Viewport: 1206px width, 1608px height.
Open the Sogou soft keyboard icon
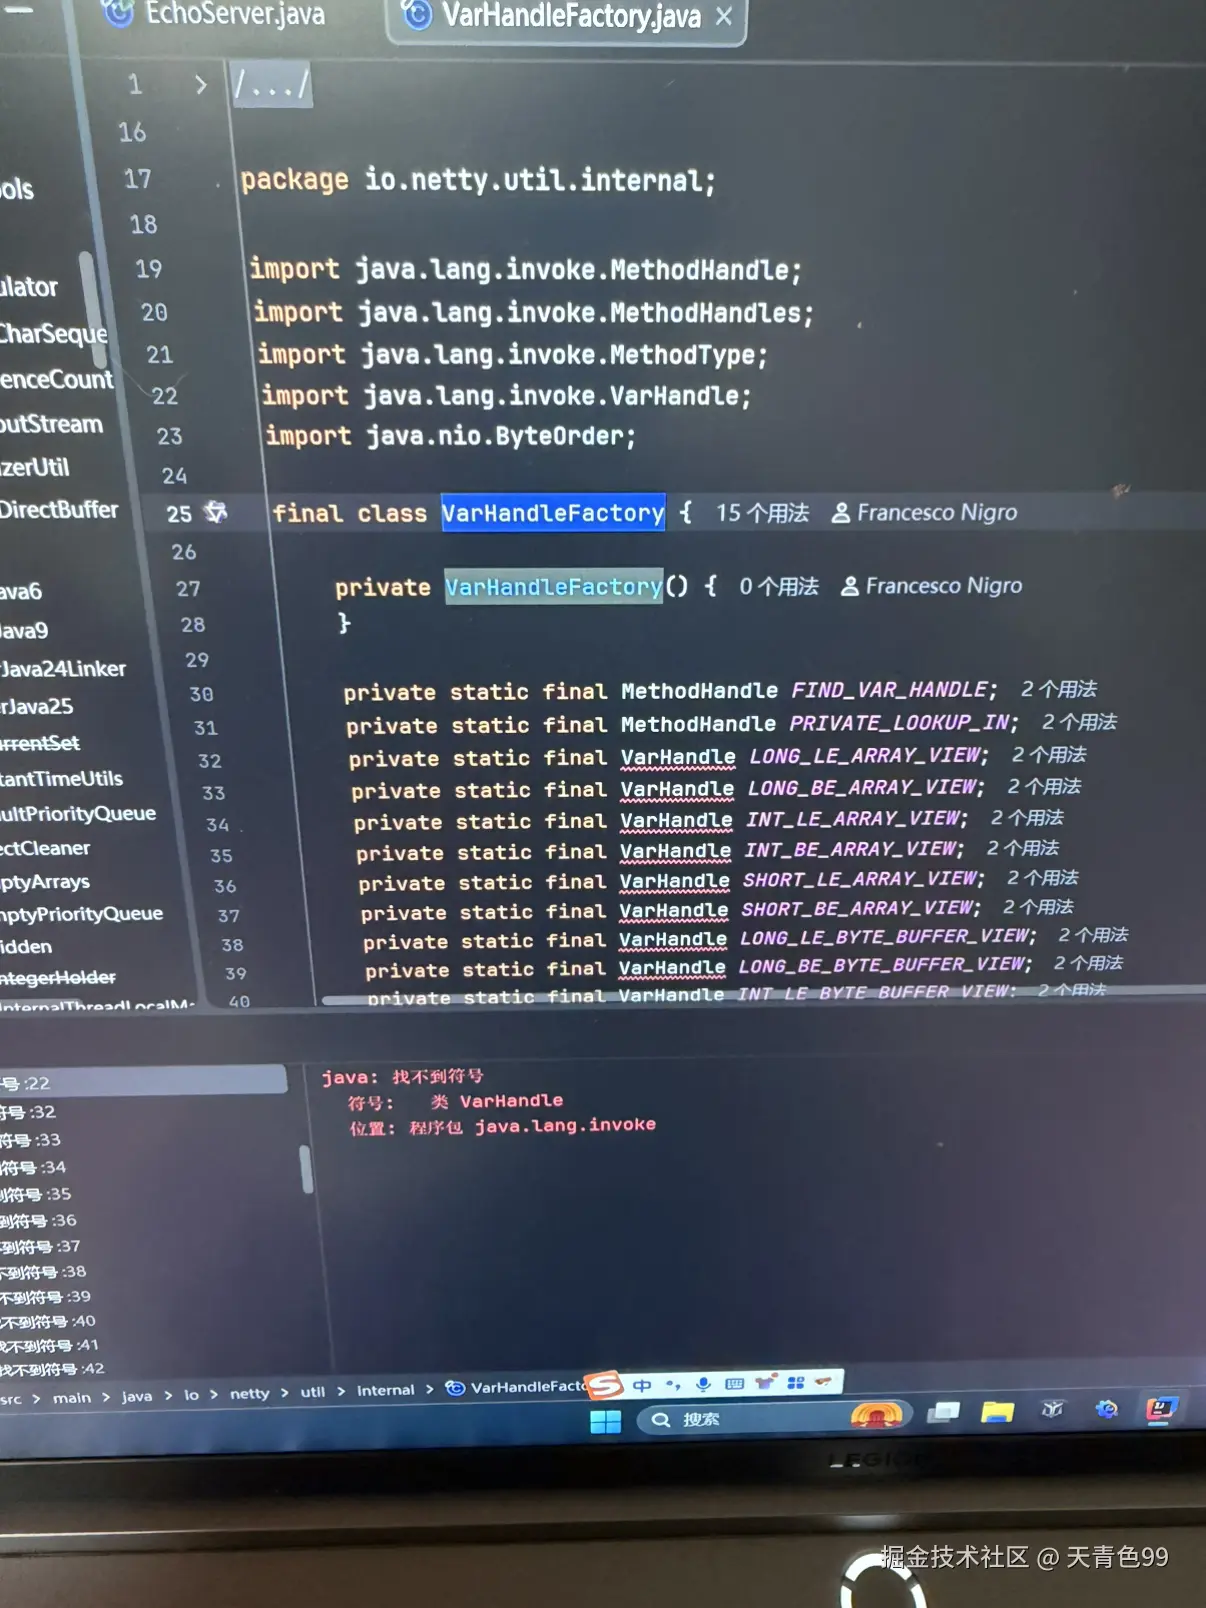click(x=734, y=1384)
